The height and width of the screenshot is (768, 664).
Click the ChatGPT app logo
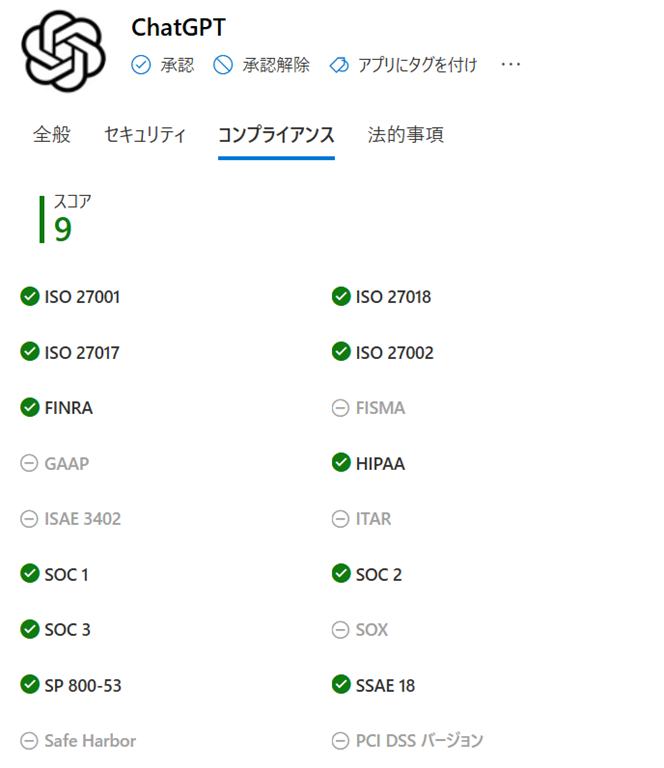[x=63, y=50]
